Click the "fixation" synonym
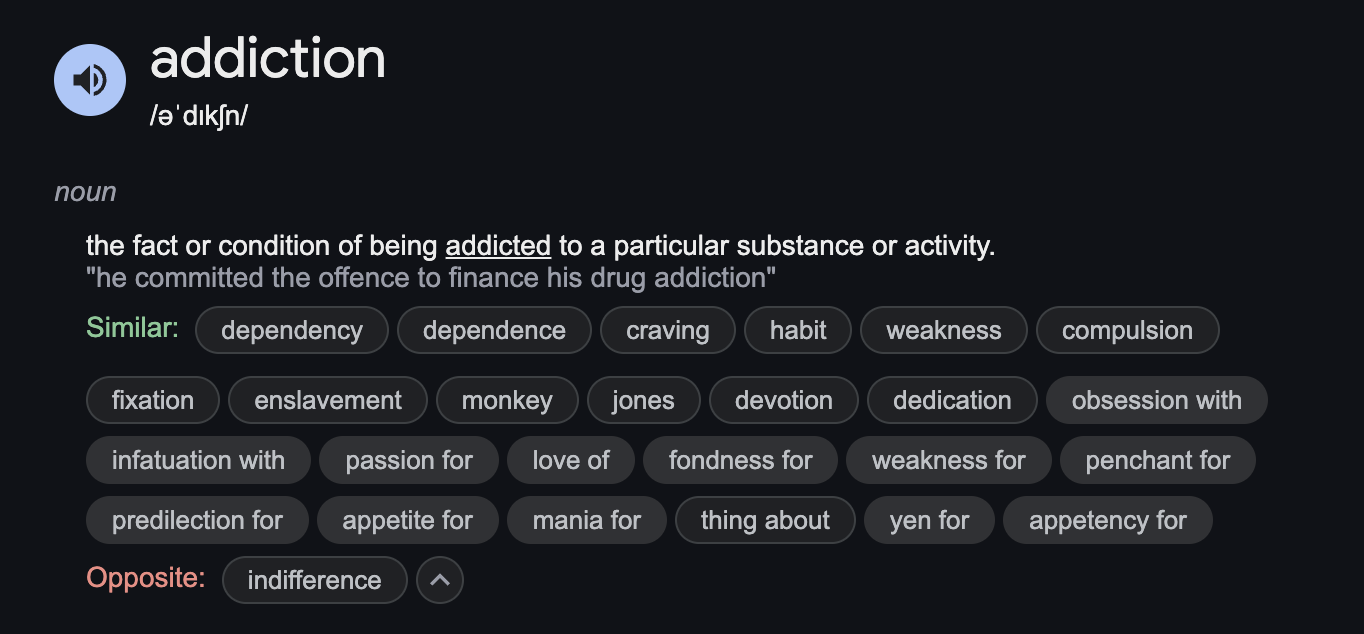Screen dimensions: 1364x634 click(153, 401)
